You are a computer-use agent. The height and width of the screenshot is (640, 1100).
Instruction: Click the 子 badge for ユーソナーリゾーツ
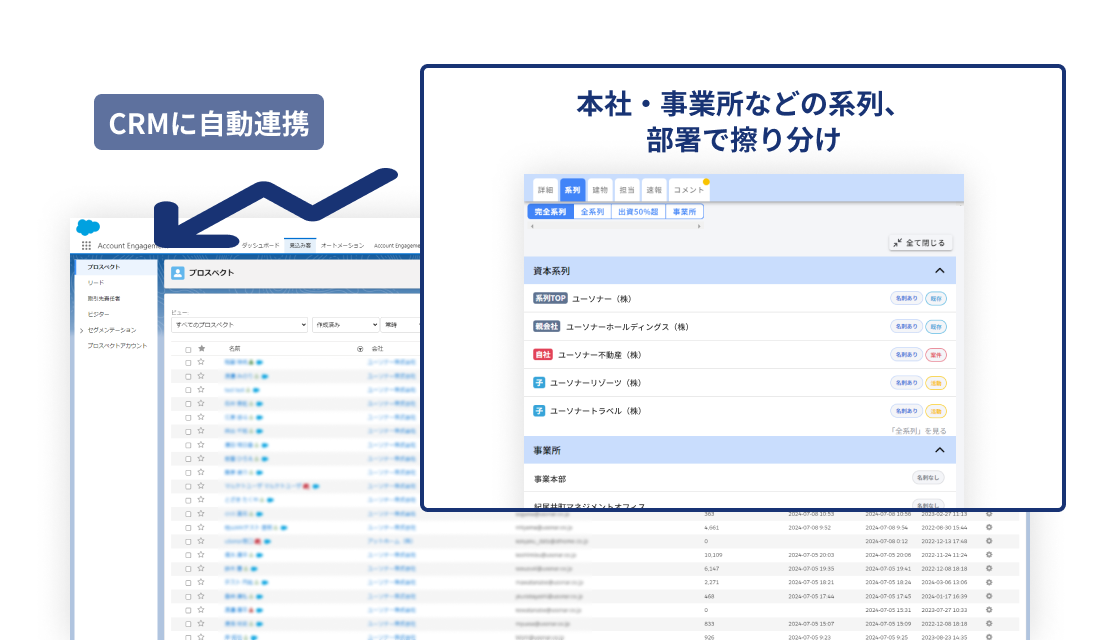click(539, 382)
